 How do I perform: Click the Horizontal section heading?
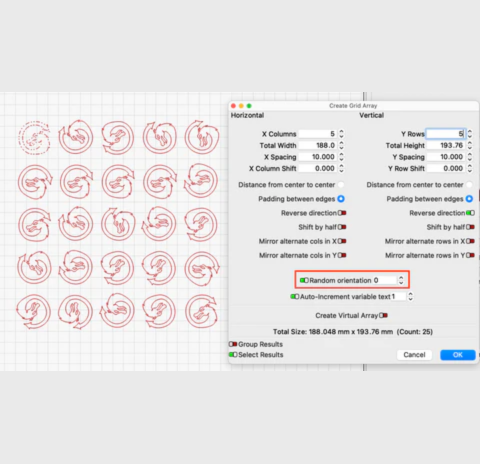point(247,115)
